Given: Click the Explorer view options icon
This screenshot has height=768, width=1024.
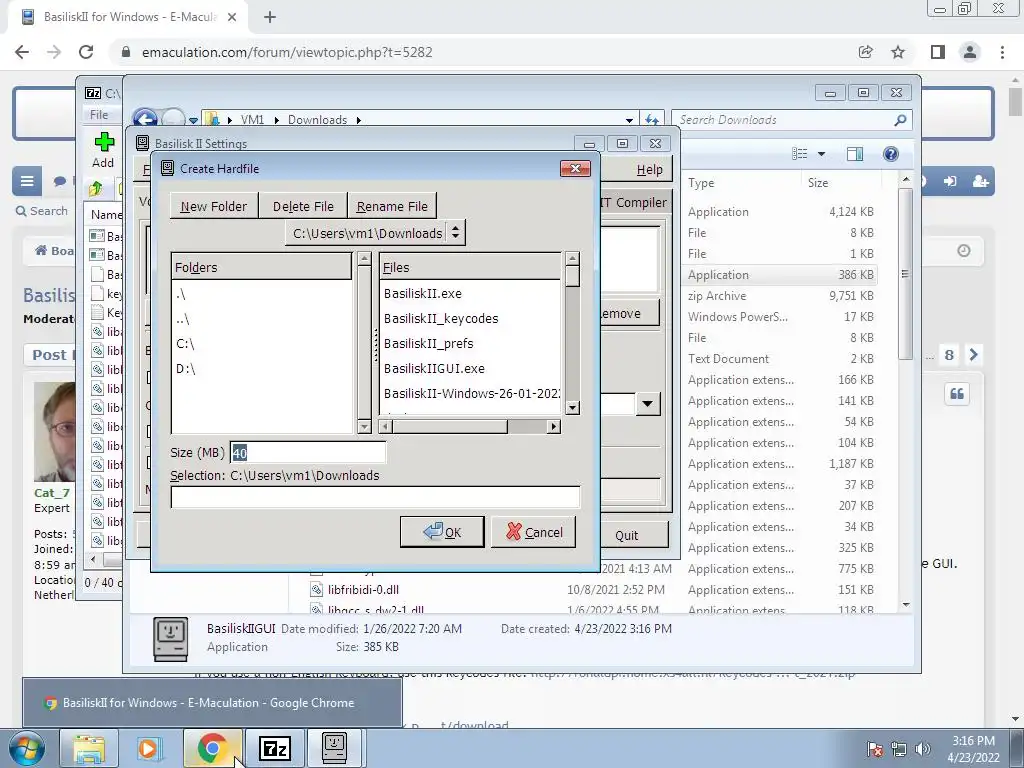Looking at the screenshot, I should (800, 154).
